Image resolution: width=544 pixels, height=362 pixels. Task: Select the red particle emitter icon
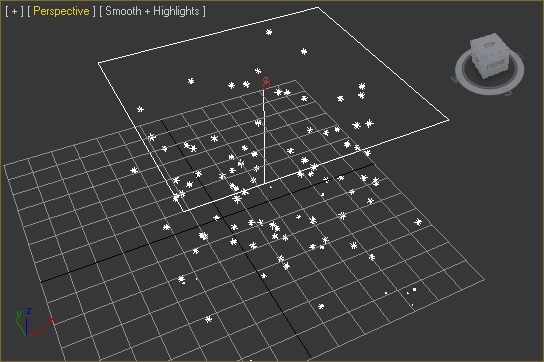(x=266, y=82)
